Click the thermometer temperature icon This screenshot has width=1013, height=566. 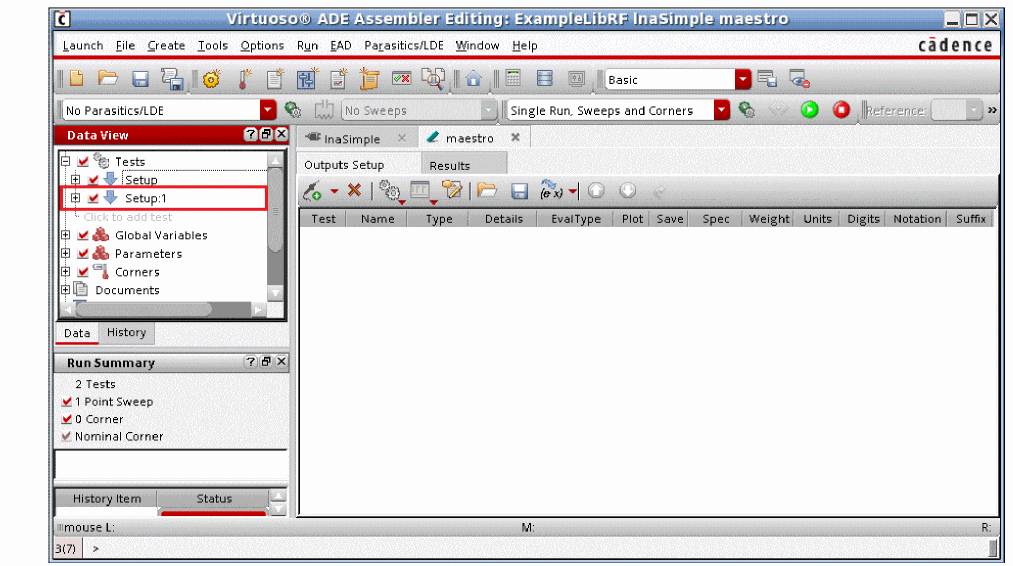pos(245,79)
